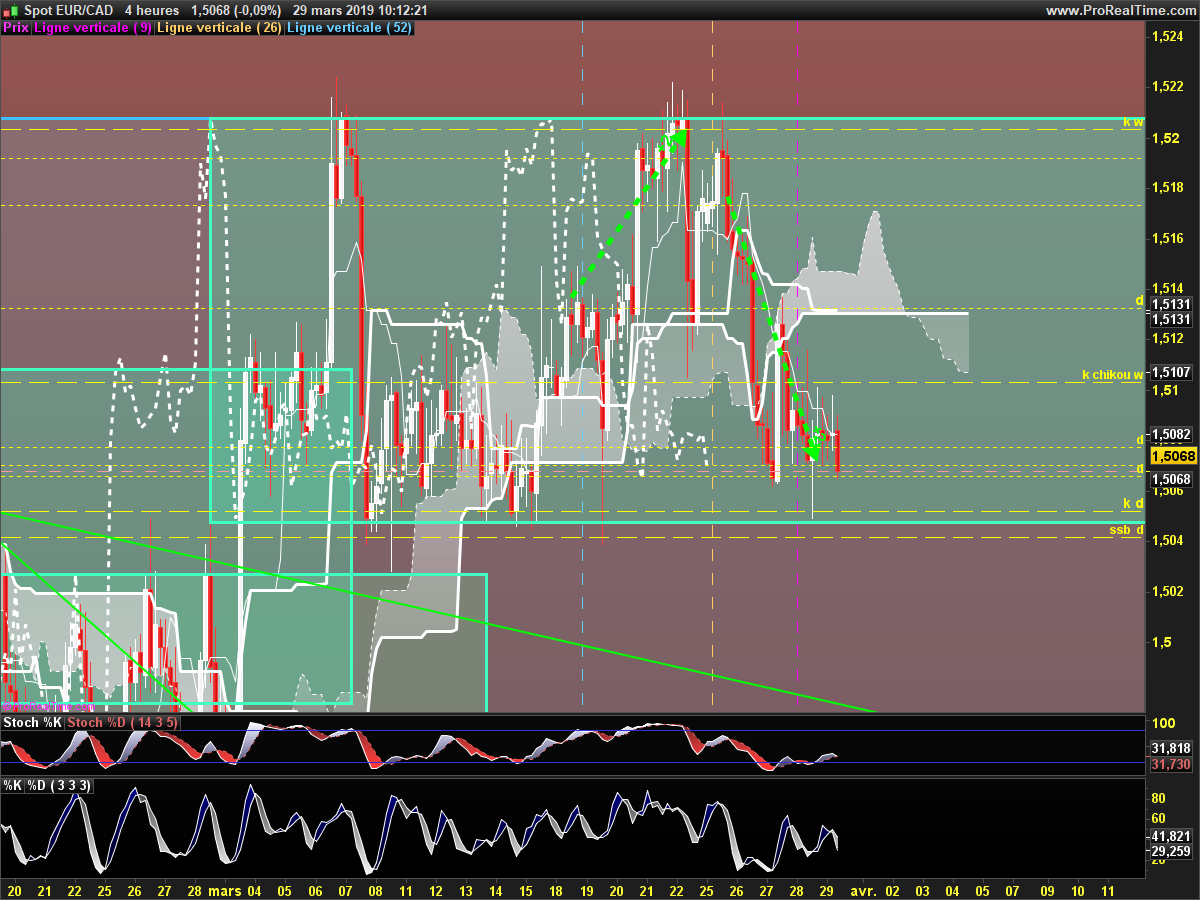Click the 100 level label in Stoch panel
The image size is (1200, 900).
[1163, 722]
